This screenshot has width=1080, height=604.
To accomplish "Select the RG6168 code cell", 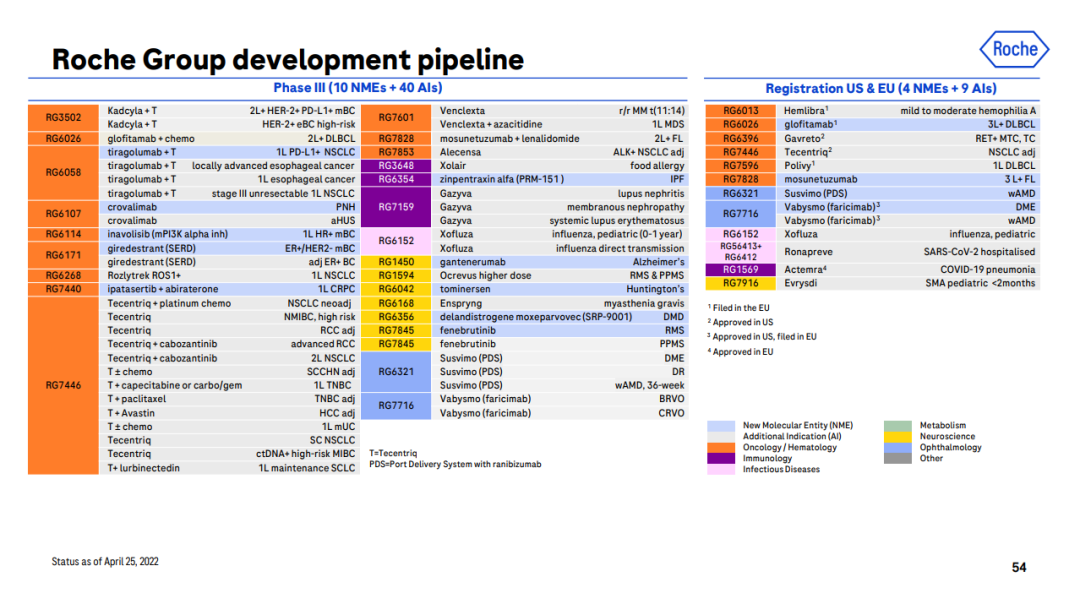I will point(396,304).
